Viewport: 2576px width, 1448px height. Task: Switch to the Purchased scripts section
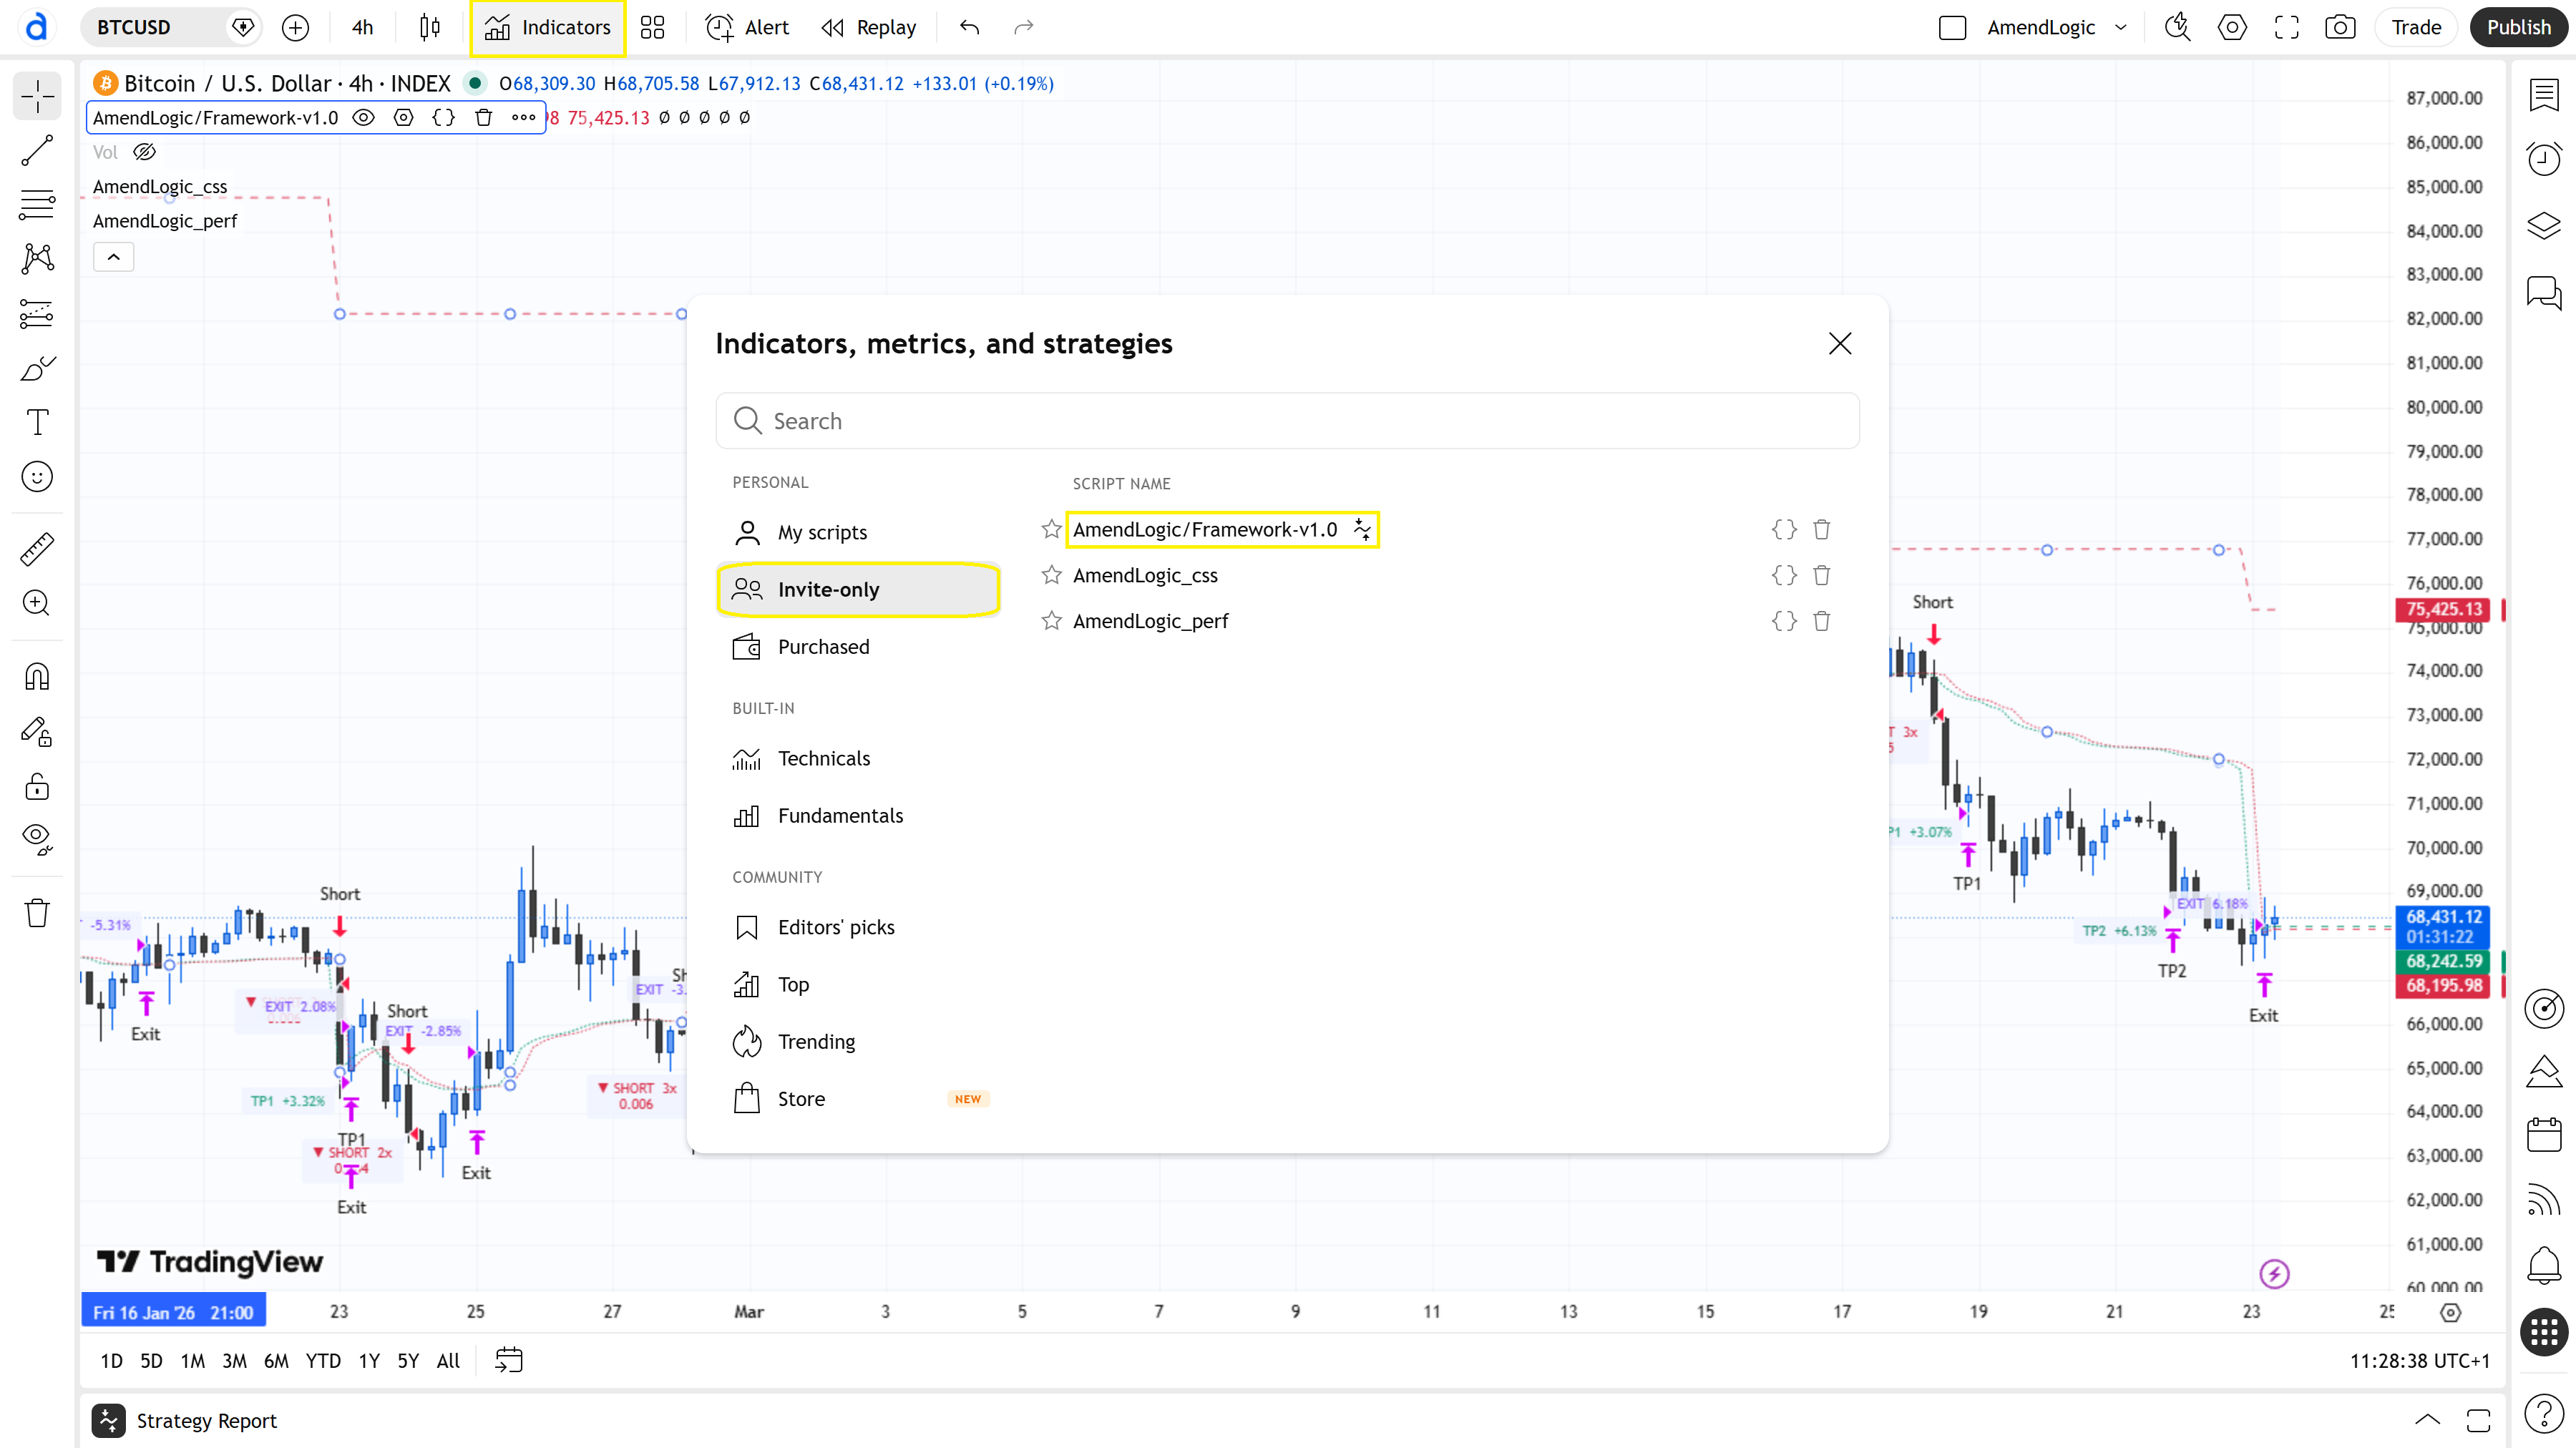tap(823, 647)
